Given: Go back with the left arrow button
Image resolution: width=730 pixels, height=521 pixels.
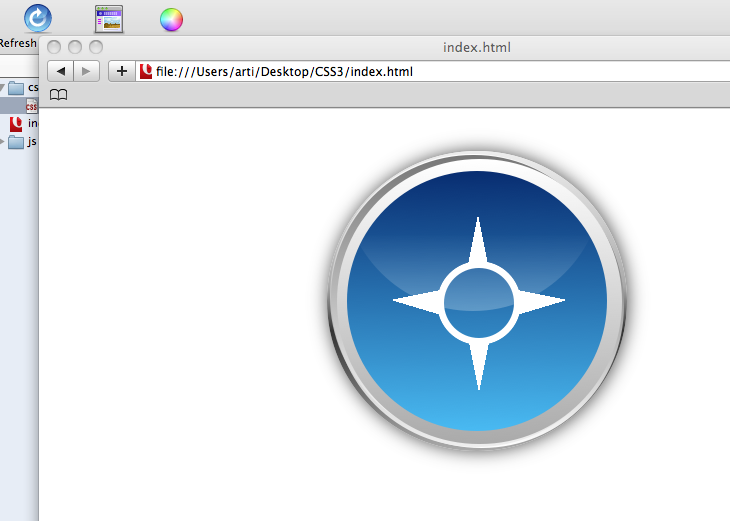Looking at the screenshot, I should 61,71.
